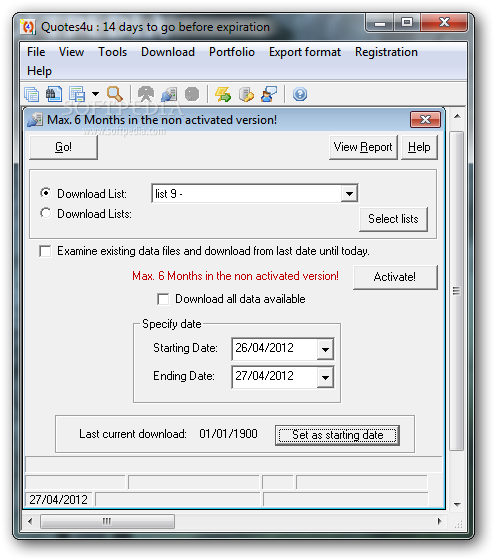Viewport: 495px width, 560px height.
Task: Click the Select lists button
Action: (393, 219)
